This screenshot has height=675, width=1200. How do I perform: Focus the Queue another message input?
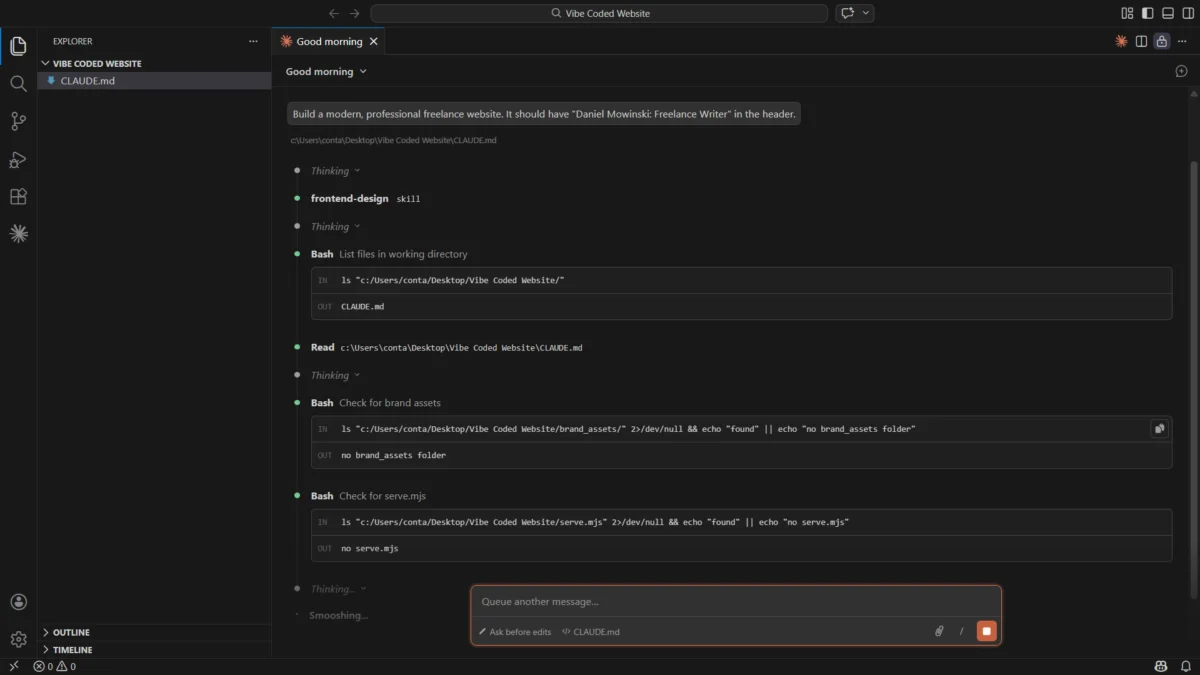pyautogui.click(x=735, y=602)
